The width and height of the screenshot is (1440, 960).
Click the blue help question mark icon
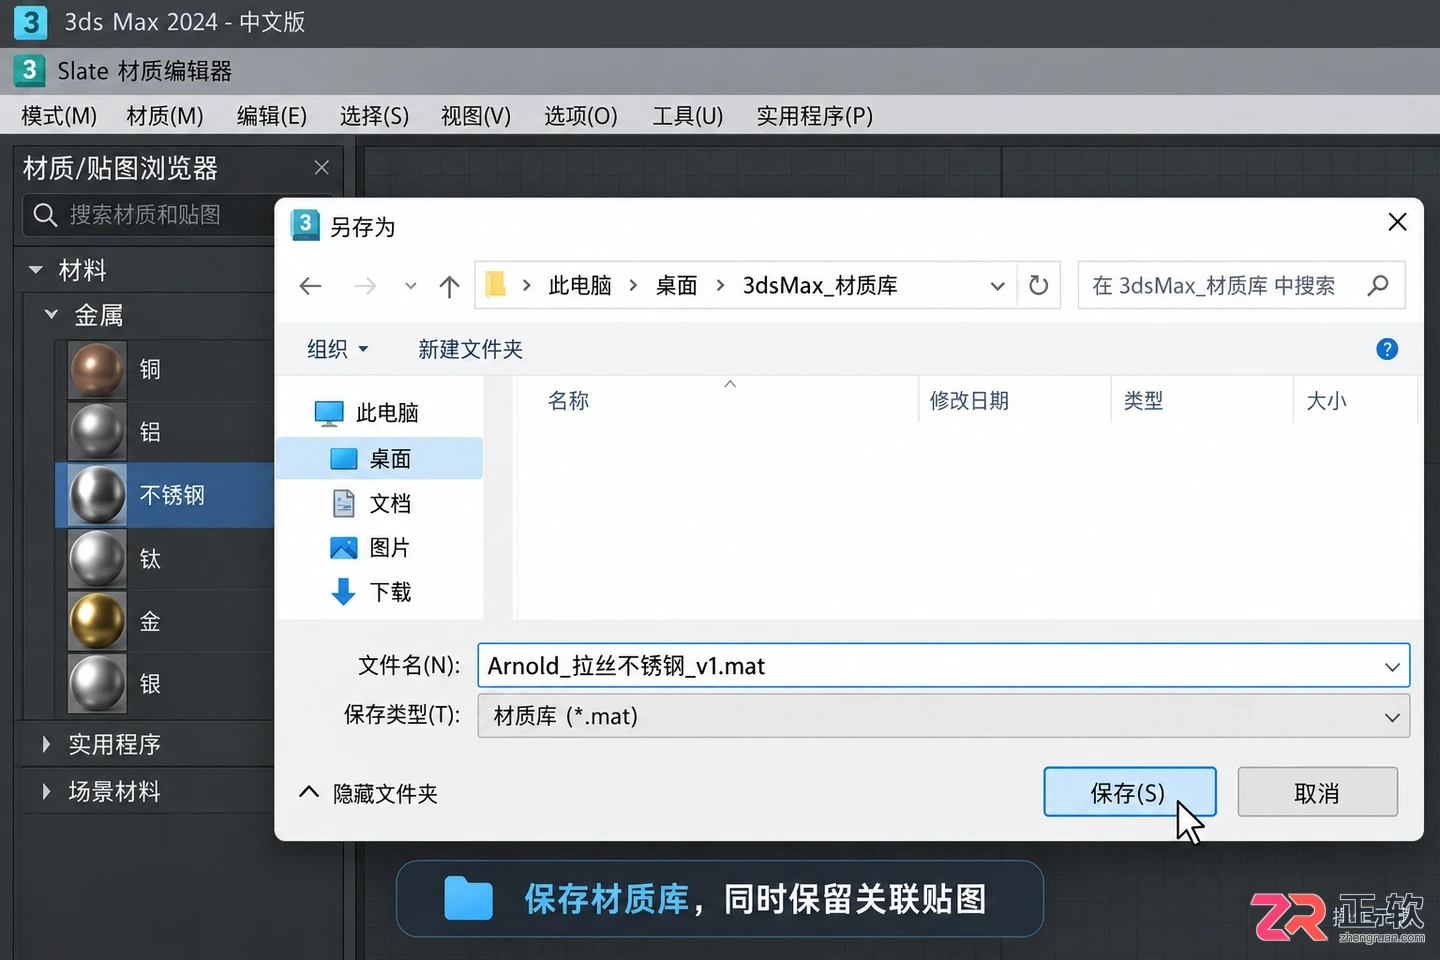click(1387, 349)
